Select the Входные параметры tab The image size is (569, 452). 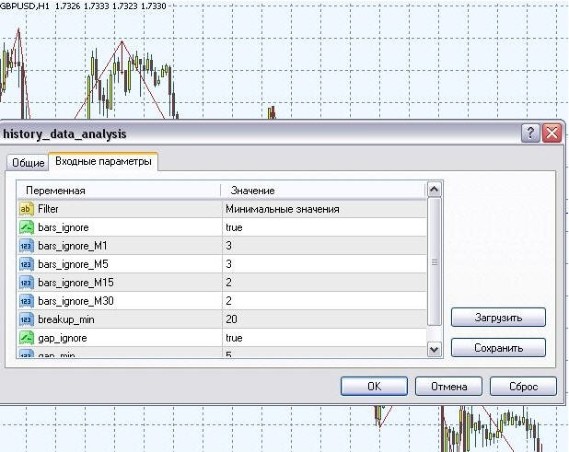pyautogui.click(x=103, y=161)
